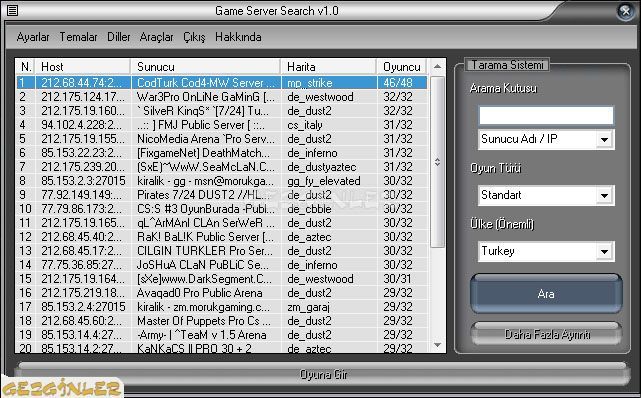Select the Avaqad0 Pro Public Arena row
Image resolution: width=641 pixels, height=398 pixels.
point(222,293)
